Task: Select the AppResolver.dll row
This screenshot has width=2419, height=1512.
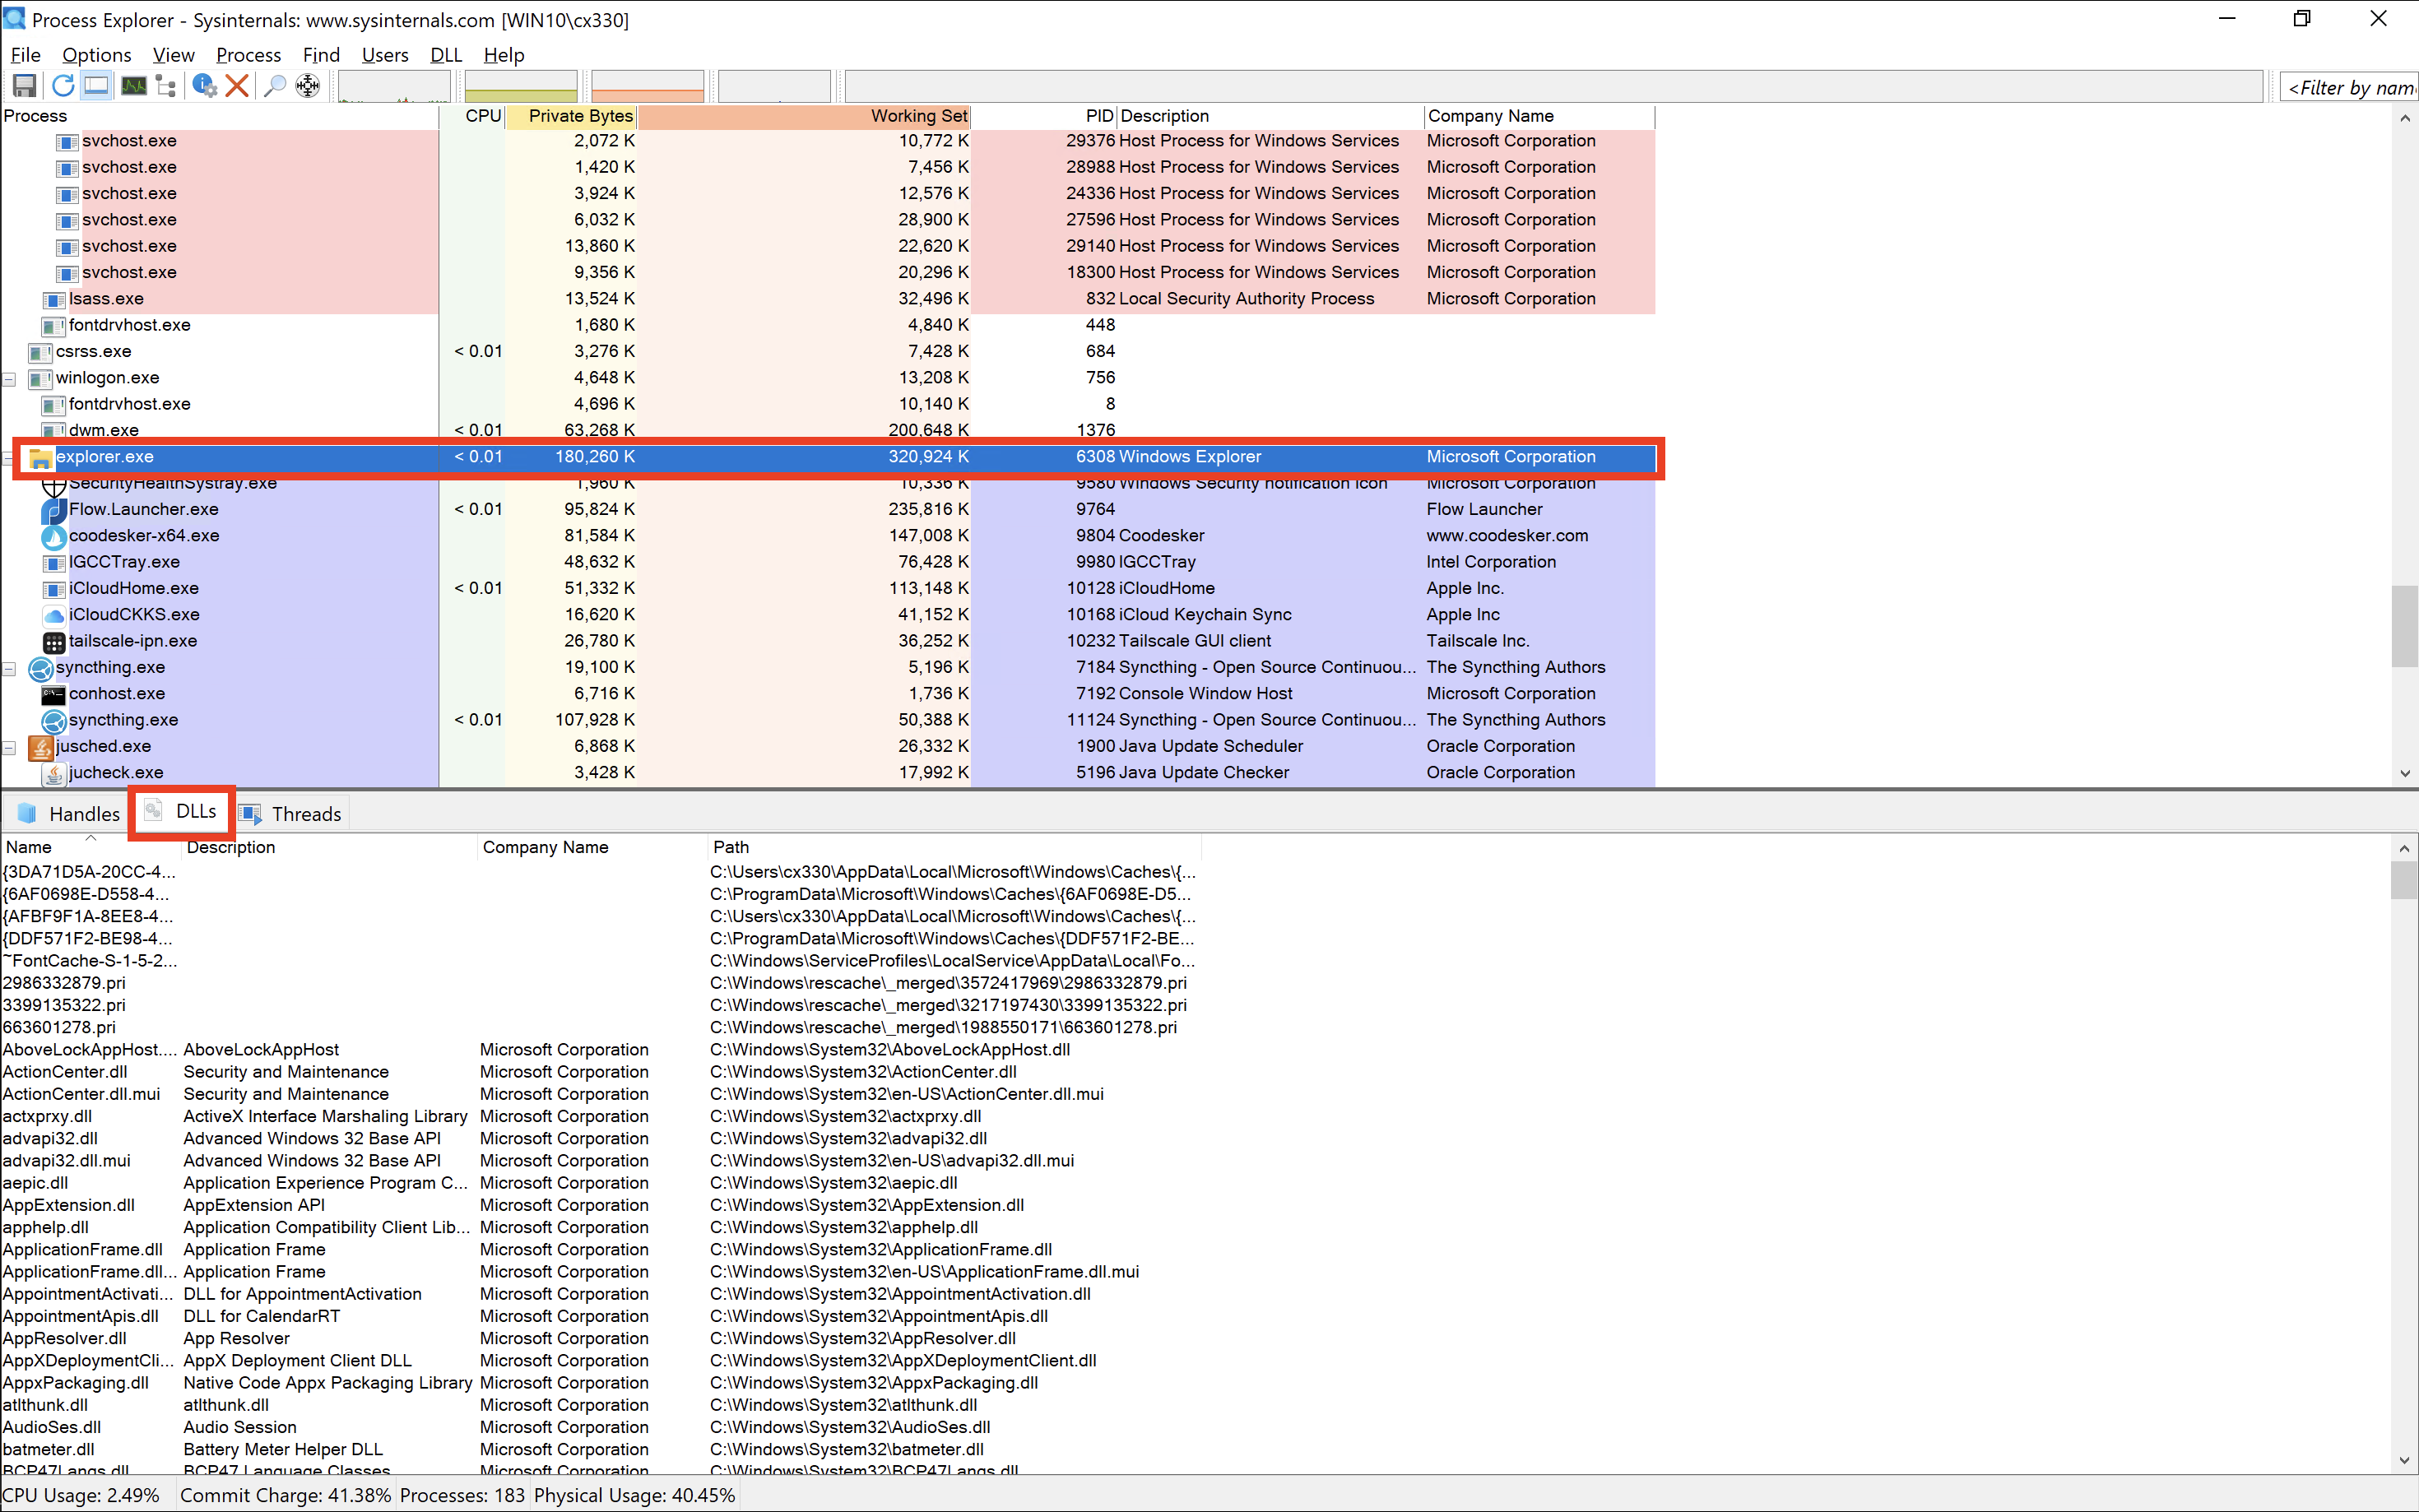Action: [600, 1339]
